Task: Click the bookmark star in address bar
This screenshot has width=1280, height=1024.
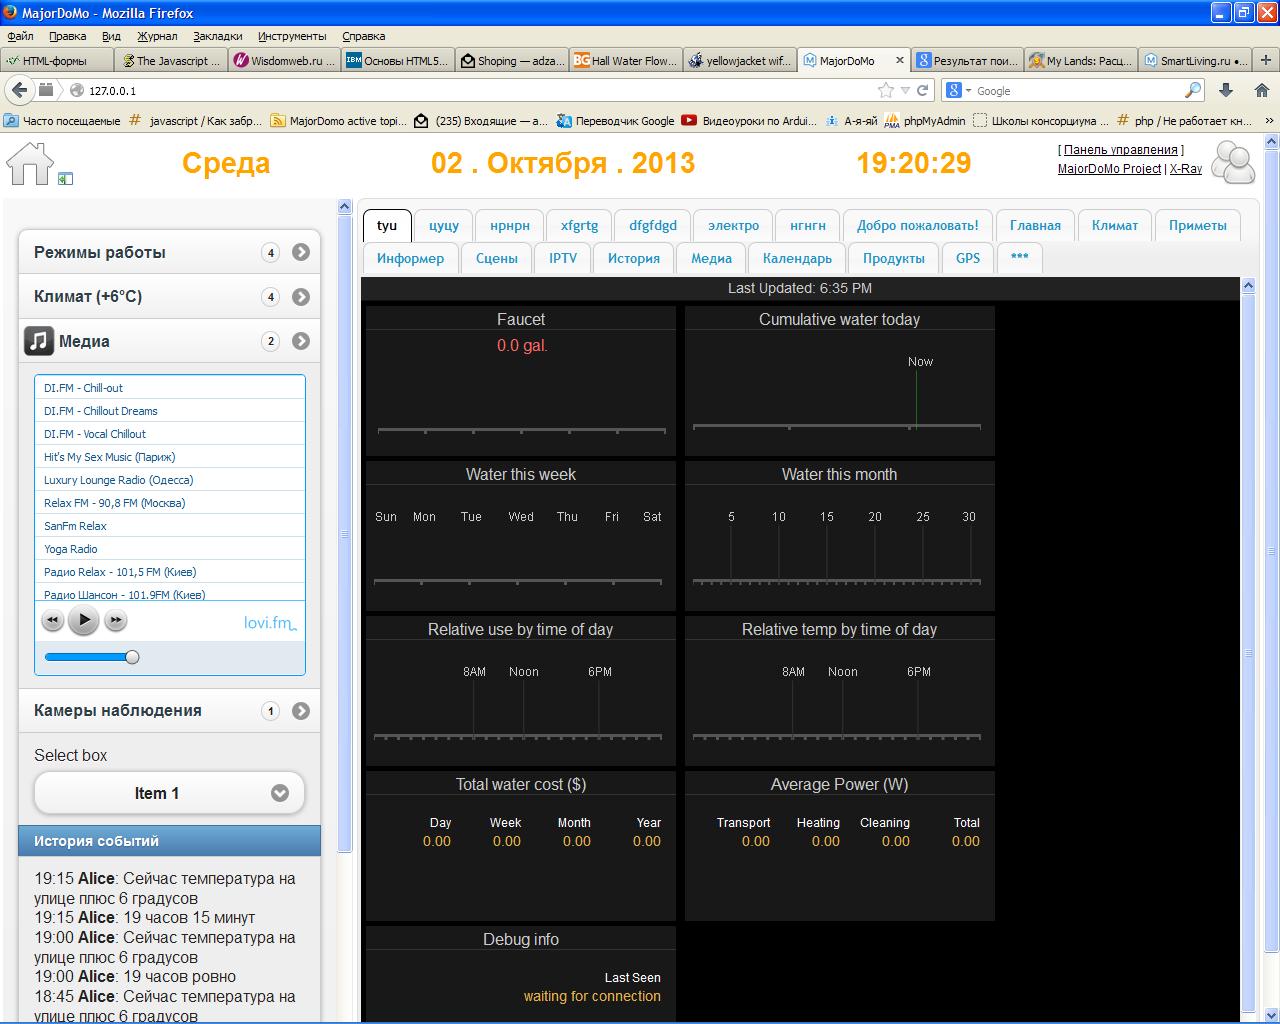Action: pyautogui.click(x=885, y=90)
